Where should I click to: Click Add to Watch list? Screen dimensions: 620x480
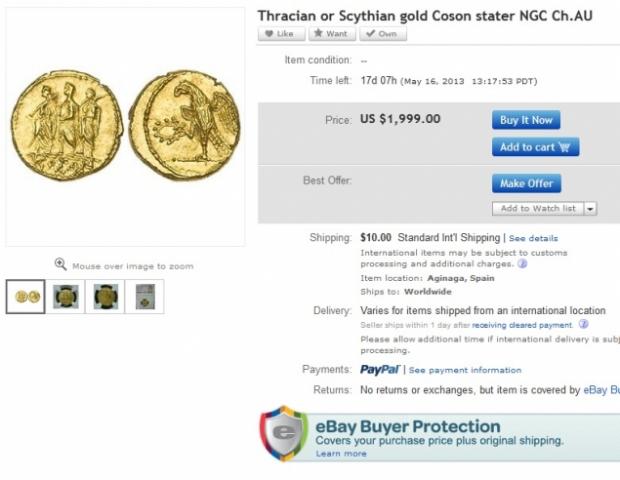537,209
